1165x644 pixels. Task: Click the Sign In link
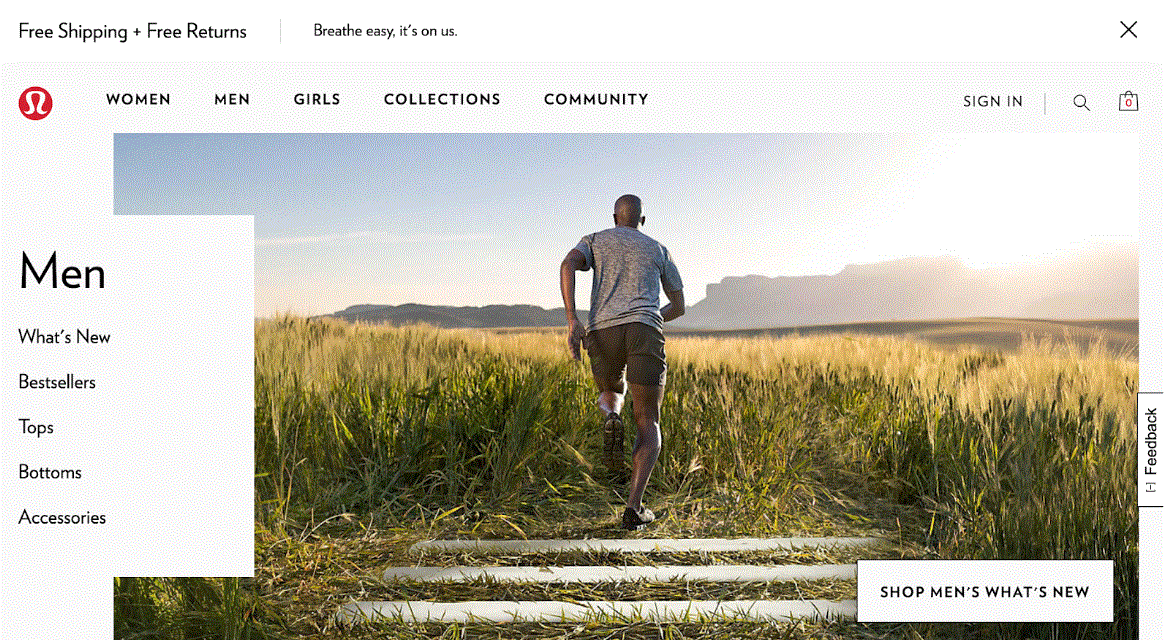tap(993, 102)
